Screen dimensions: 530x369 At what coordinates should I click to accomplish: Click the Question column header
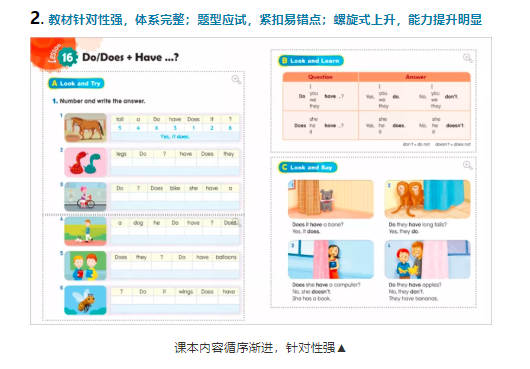click(x=320, y=77)
